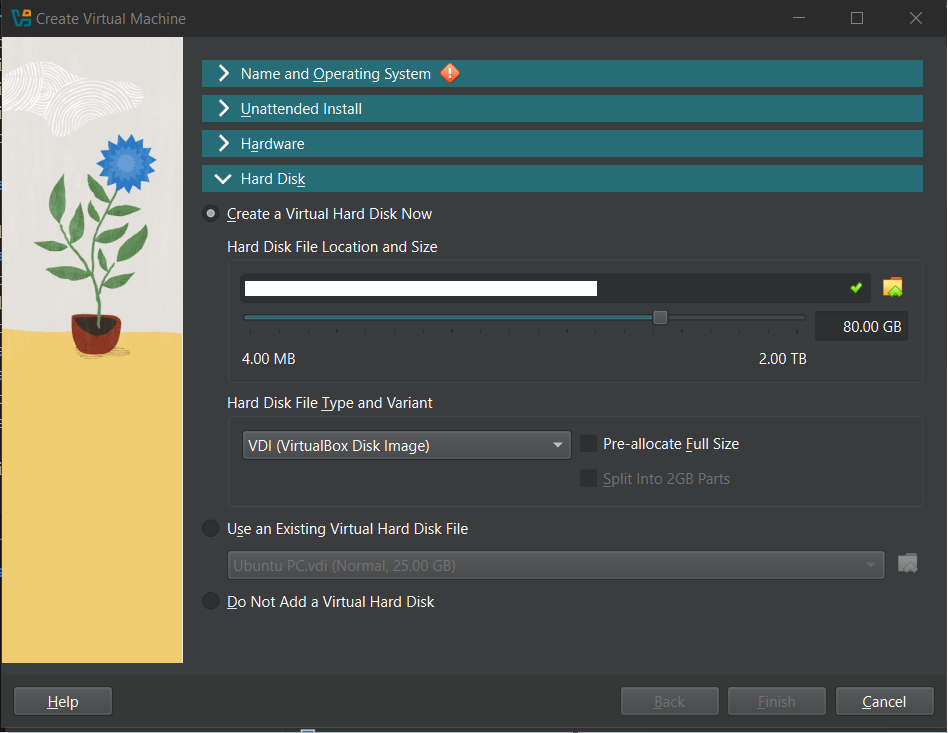Click the folder icon to choose disk location
The image size is (948, 733).
(892, 287)
